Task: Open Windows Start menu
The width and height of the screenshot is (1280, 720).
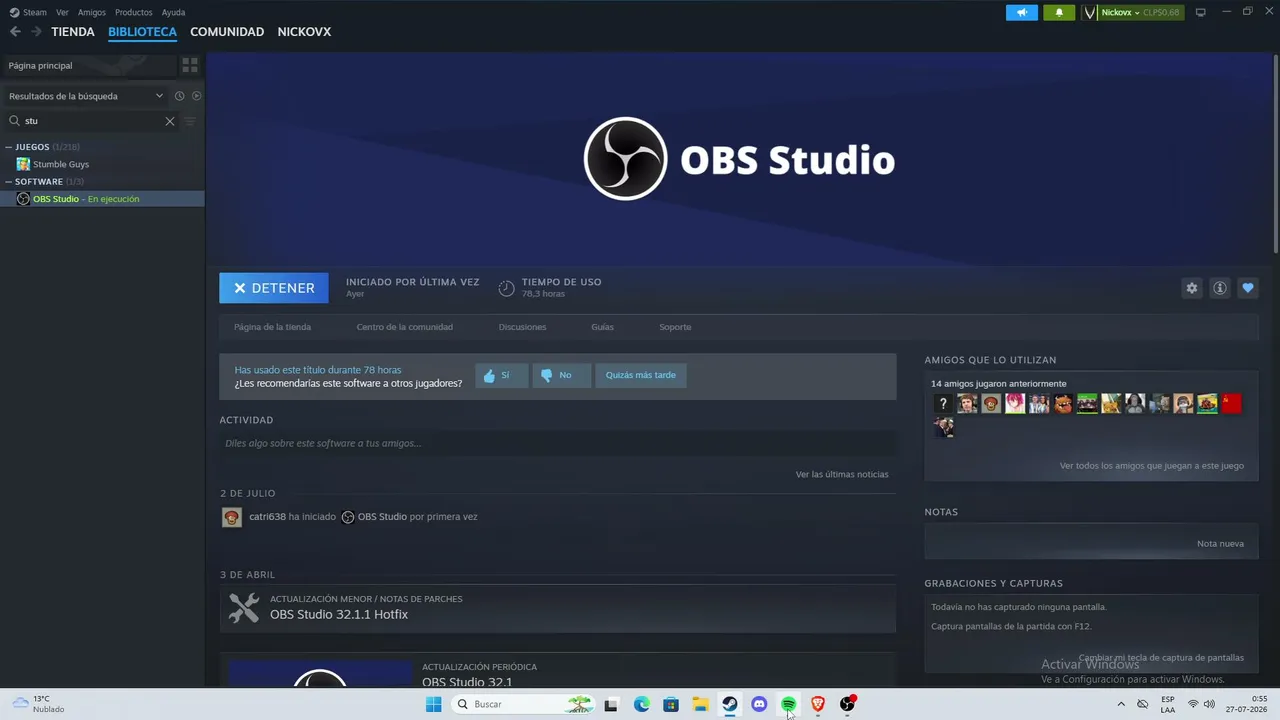Action: [433, 704]
